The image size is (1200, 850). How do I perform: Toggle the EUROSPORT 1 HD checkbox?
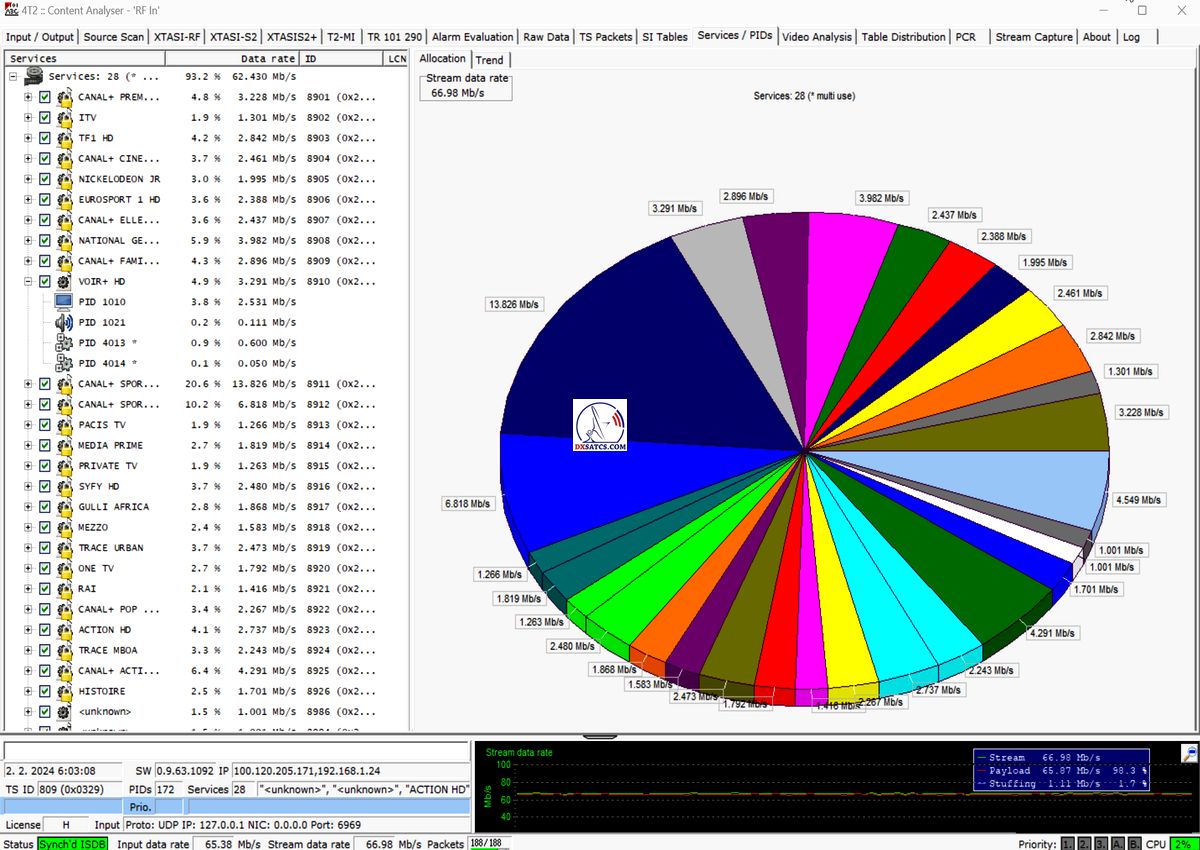point(44,200)
